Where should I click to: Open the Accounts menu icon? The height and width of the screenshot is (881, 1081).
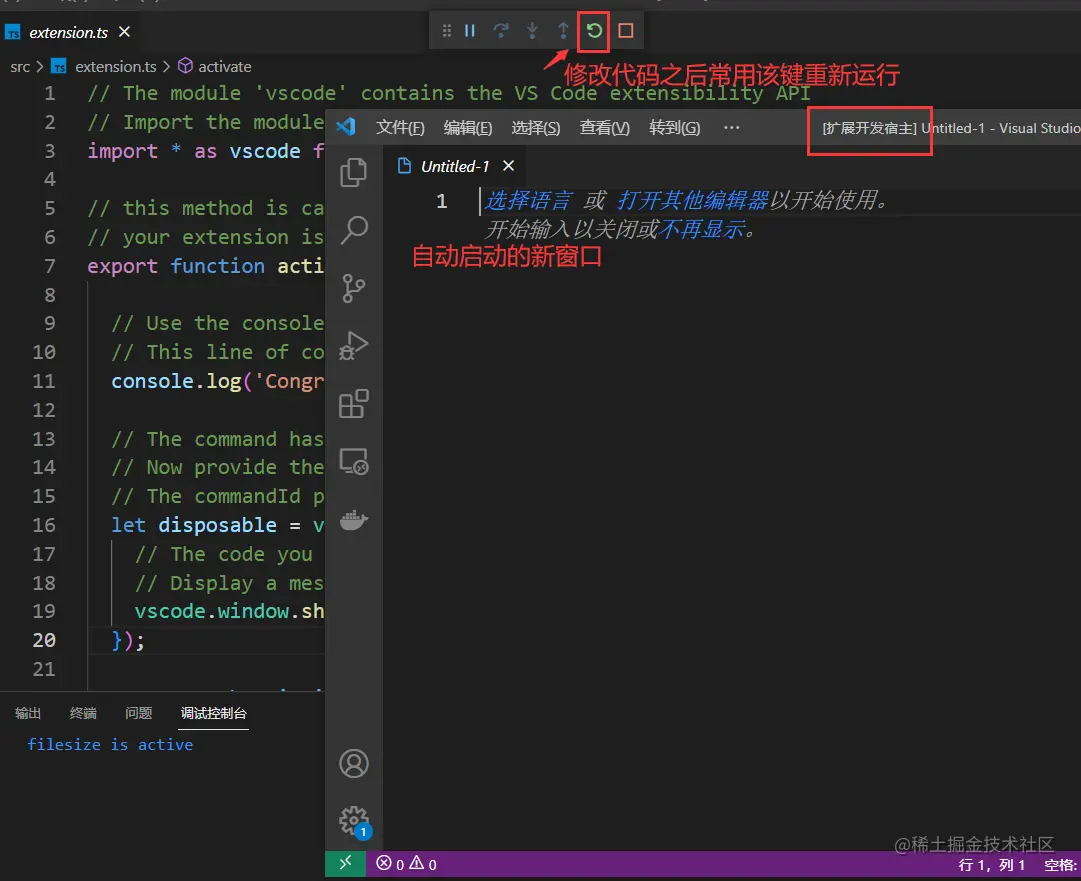click(x=354, y=764)
